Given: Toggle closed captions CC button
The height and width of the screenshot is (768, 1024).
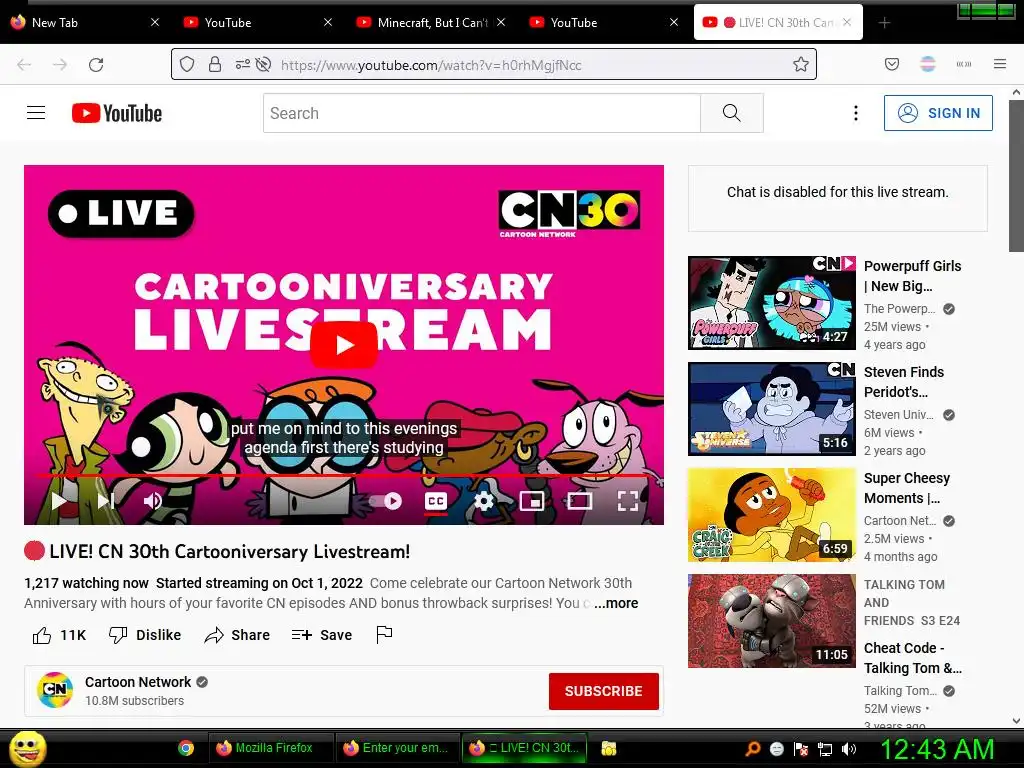Looking at the screenshot, I should pyautogui.click(x=436, y=501).
